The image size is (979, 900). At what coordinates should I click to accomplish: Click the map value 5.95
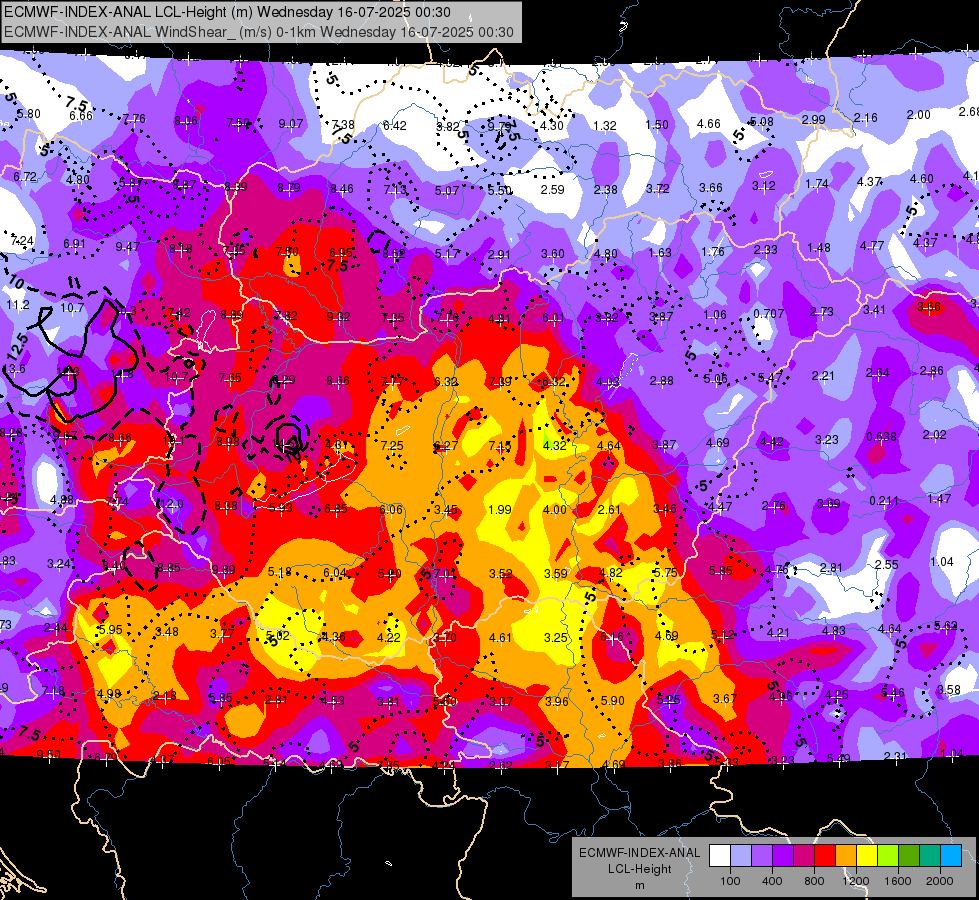coord(111,629)
